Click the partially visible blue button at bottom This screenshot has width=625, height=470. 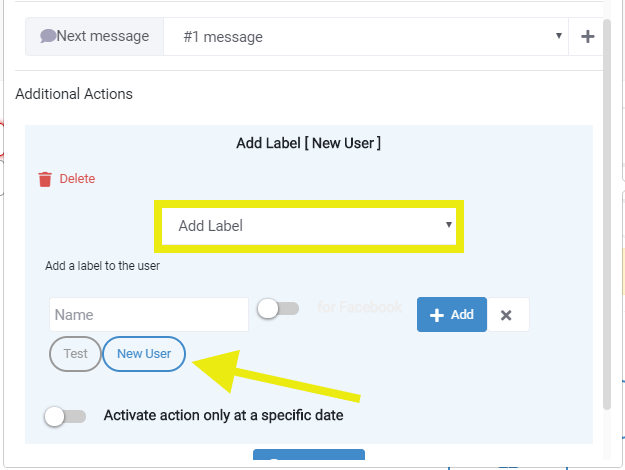(309, 454)
